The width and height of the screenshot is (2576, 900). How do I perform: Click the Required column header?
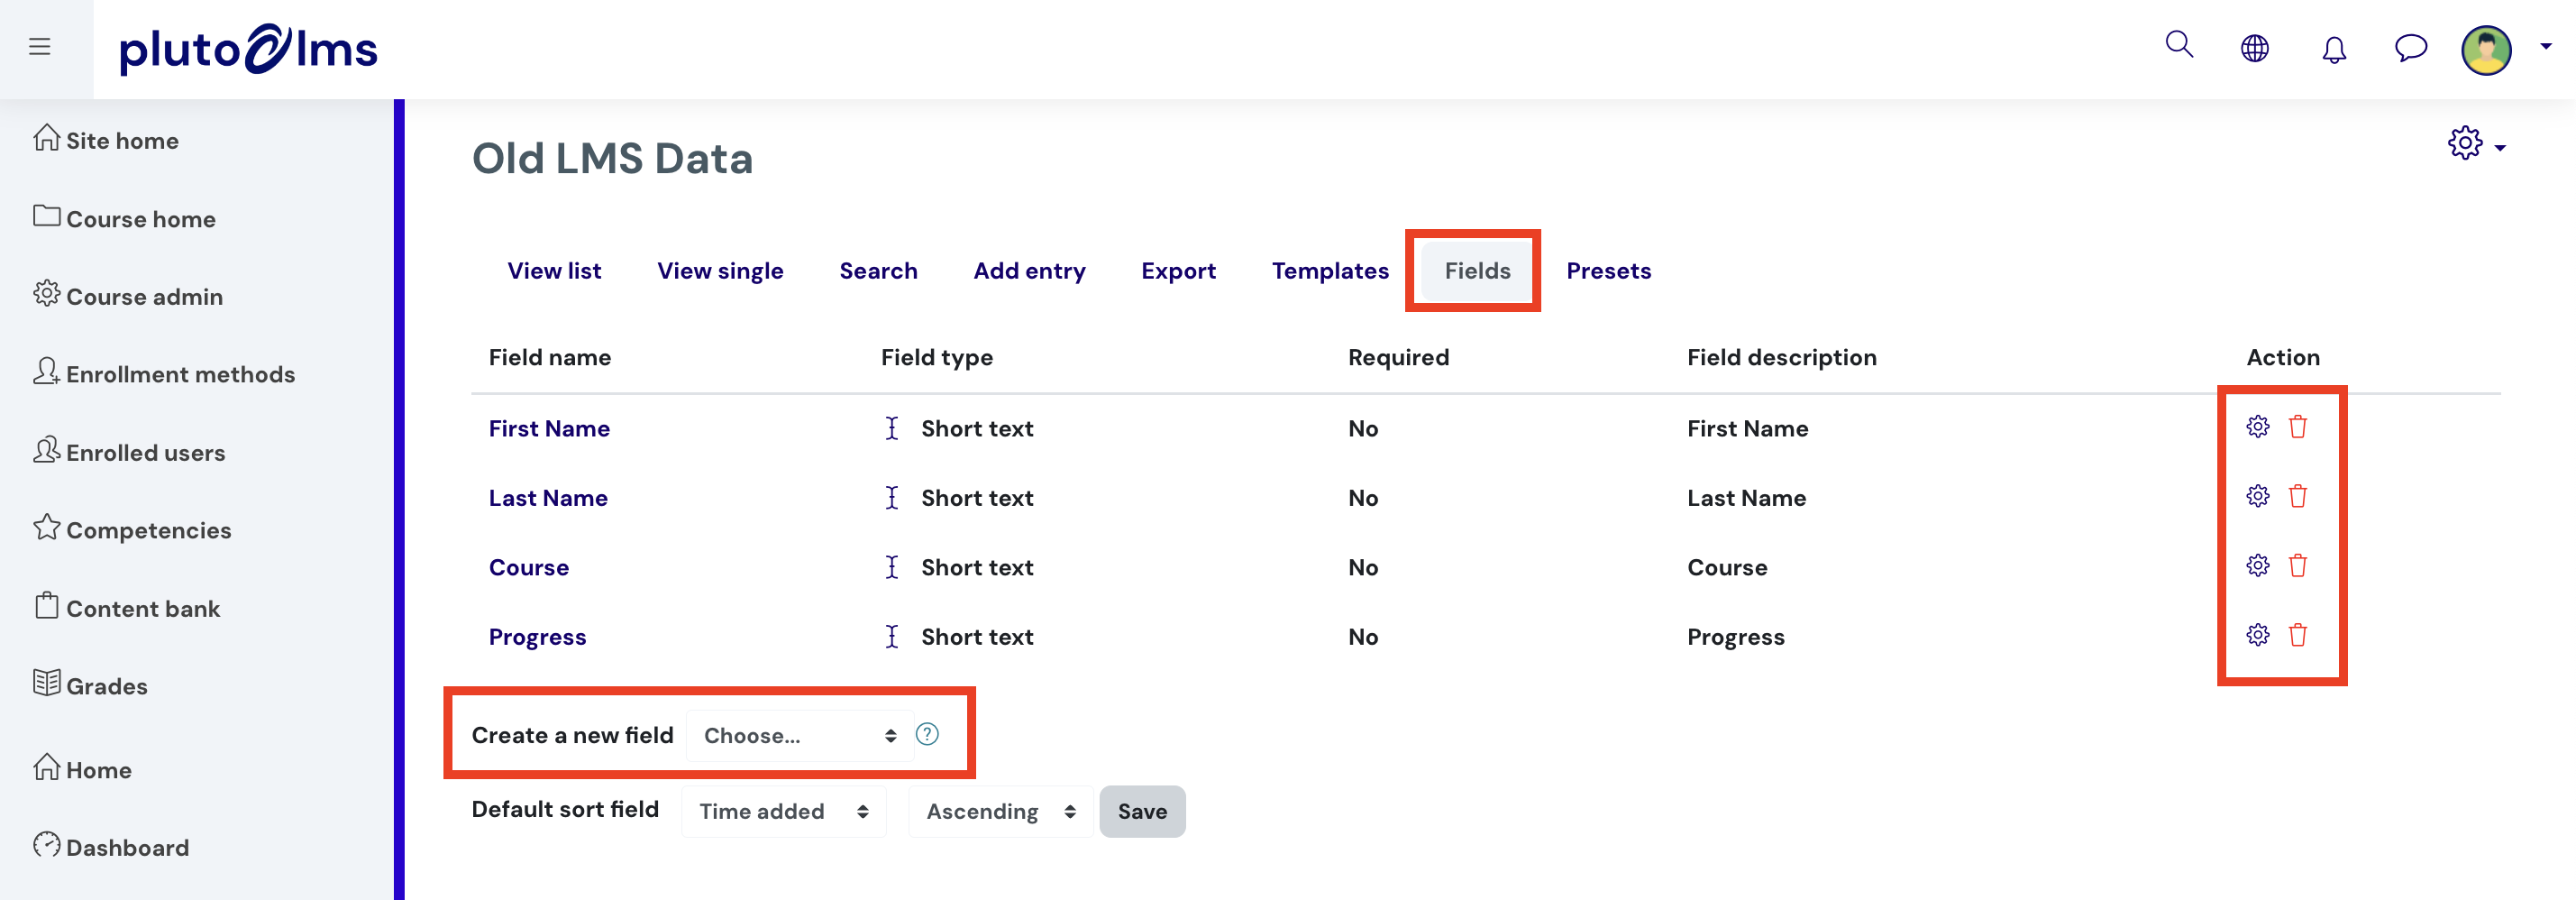pyautogui.click(x=1398, y=357)
